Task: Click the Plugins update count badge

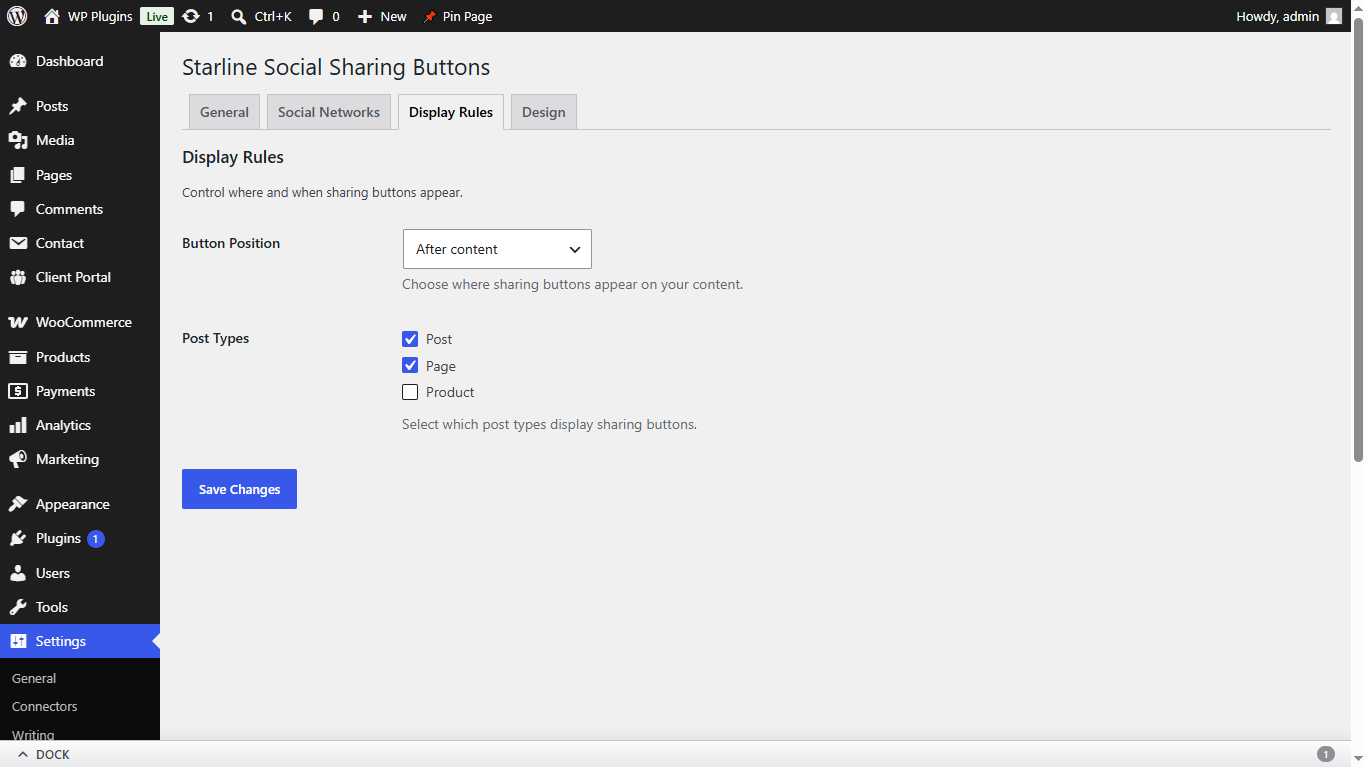Action: pos(96,539)
